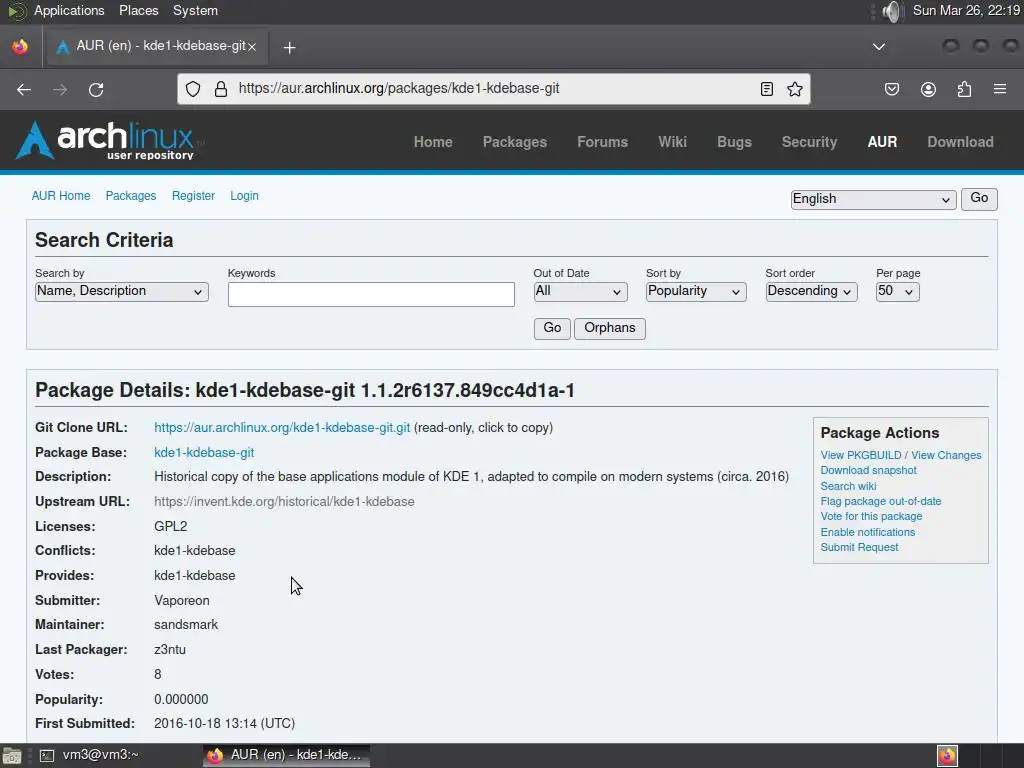Click the Register link

193,196
